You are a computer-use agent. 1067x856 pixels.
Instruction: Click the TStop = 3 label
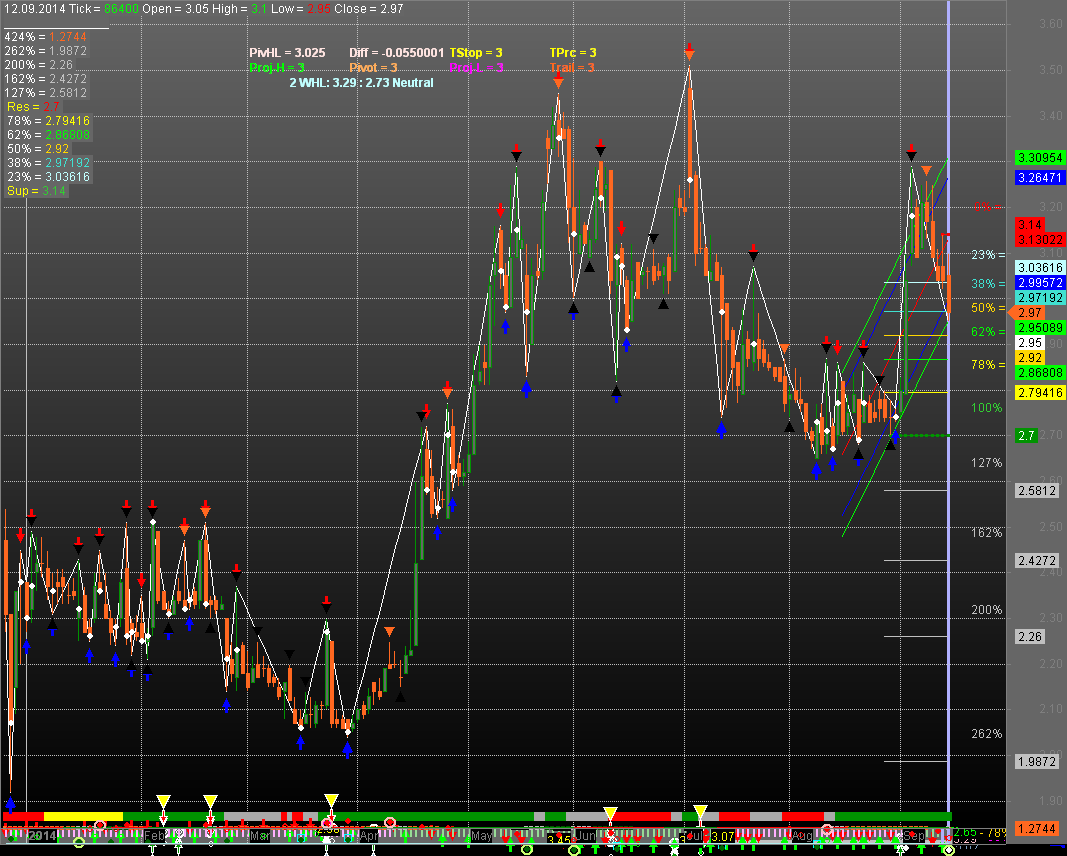(476, 52)
